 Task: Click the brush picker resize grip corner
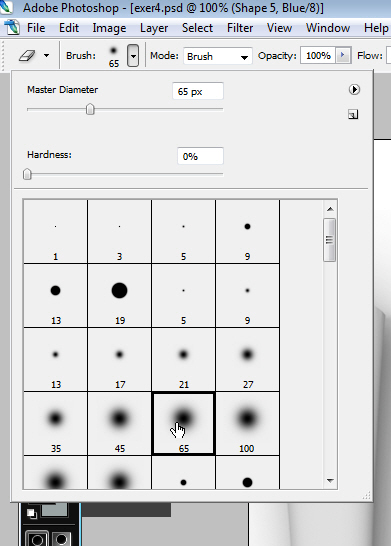pyautogui.click(x=367, y=496)
